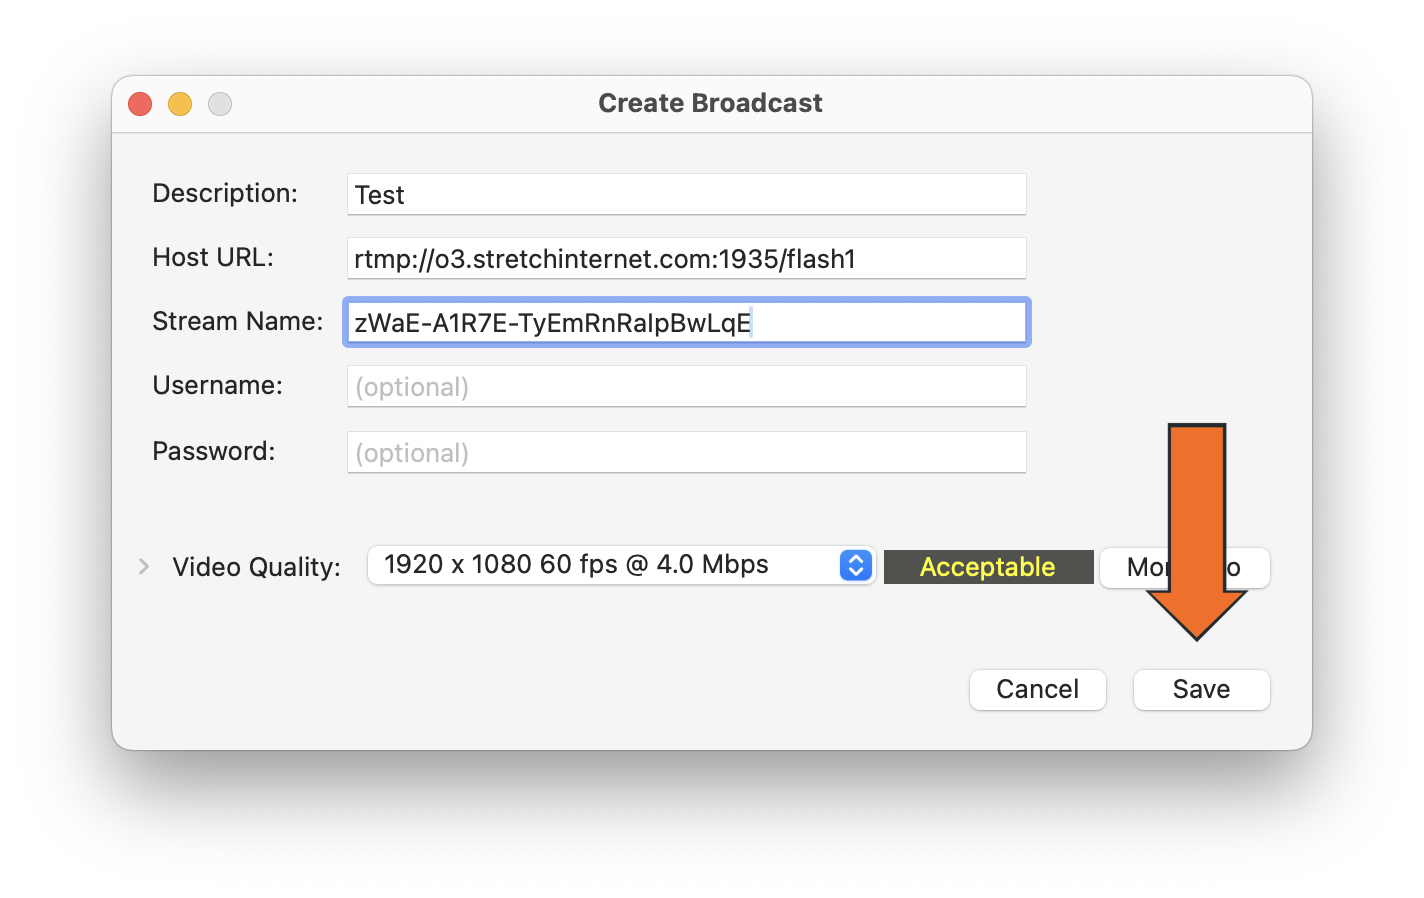Open the video quality resolution dropdown
This screenshot has height=898, width=1424.
click(620, 565)
